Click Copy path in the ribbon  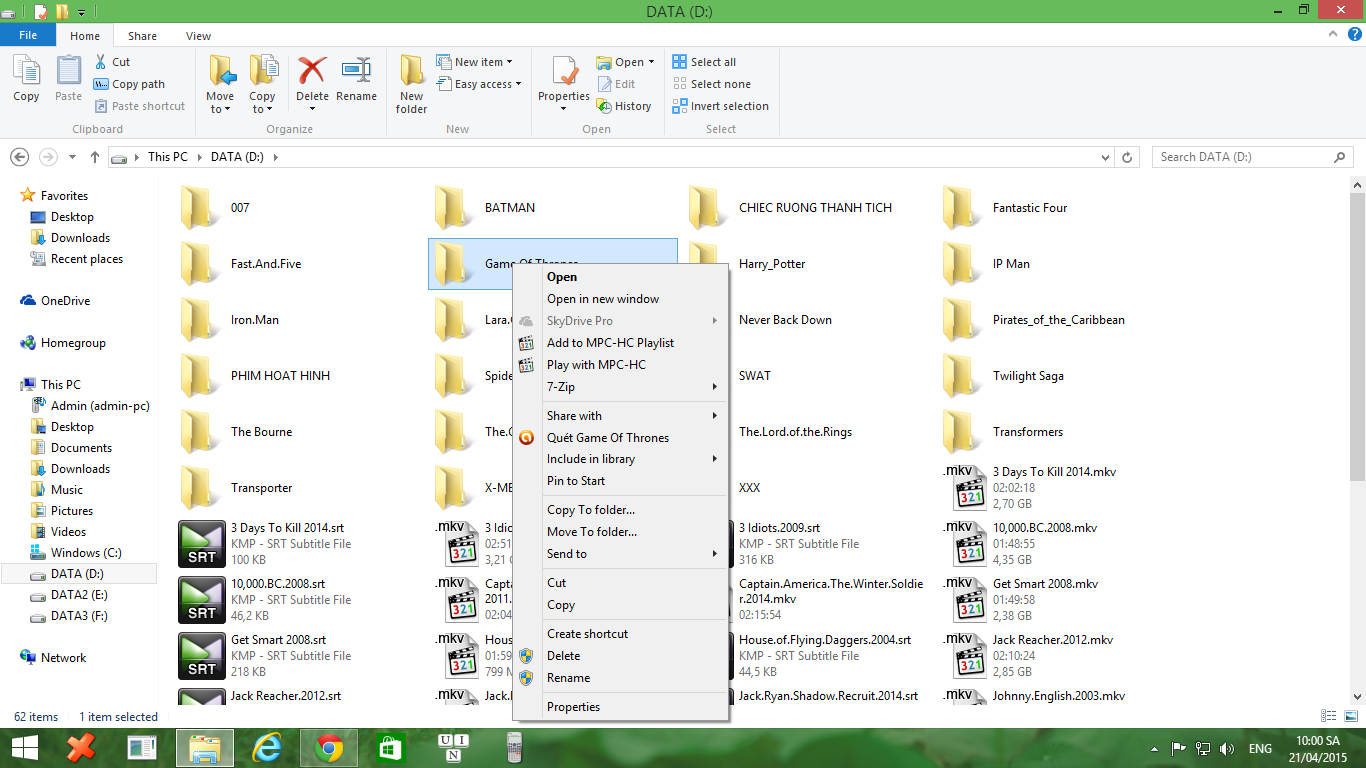coord(129,84)
